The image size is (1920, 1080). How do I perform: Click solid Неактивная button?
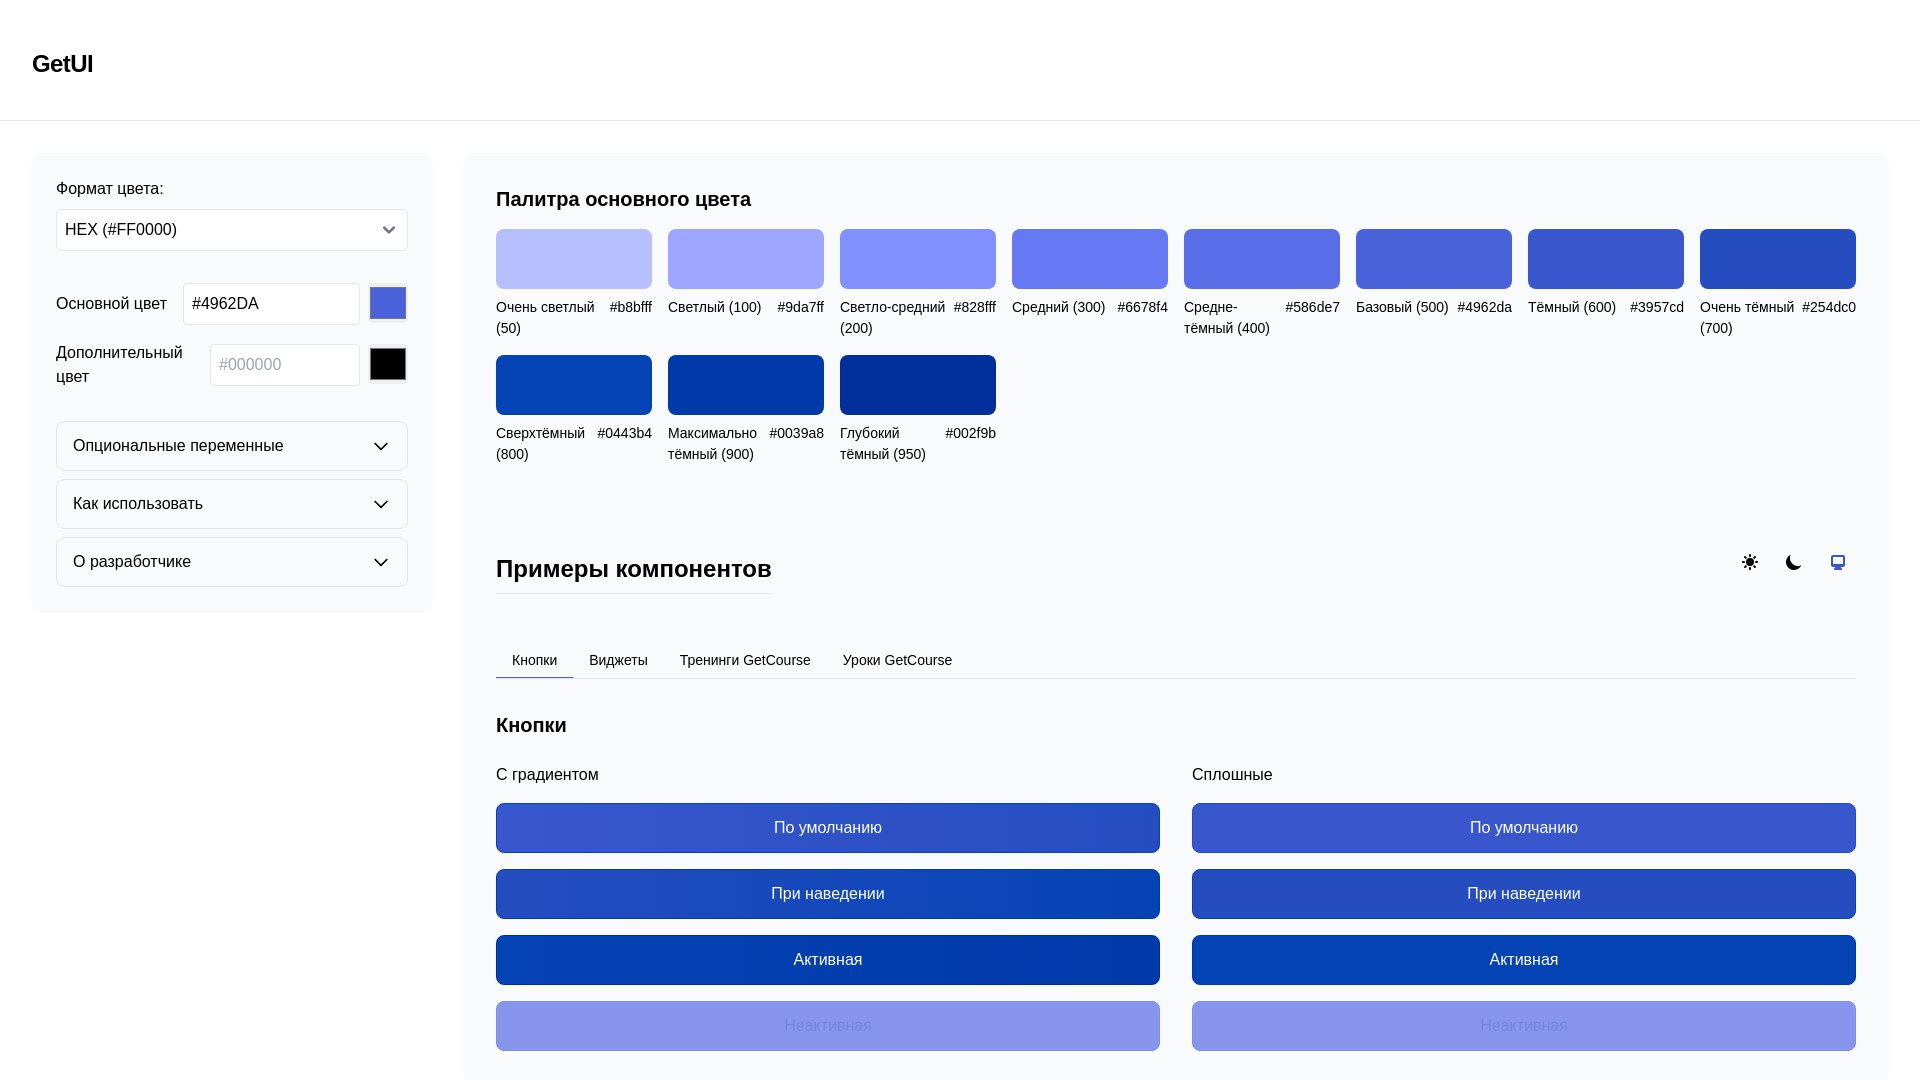1524,1026
